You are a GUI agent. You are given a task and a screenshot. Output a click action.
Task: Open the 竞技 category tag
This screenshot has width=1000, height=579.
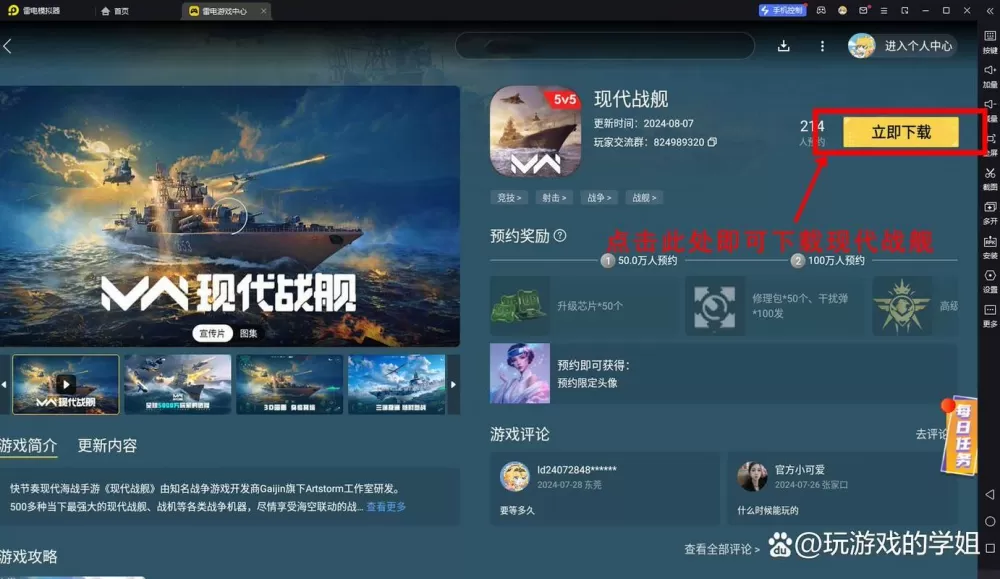pos(509,198)
